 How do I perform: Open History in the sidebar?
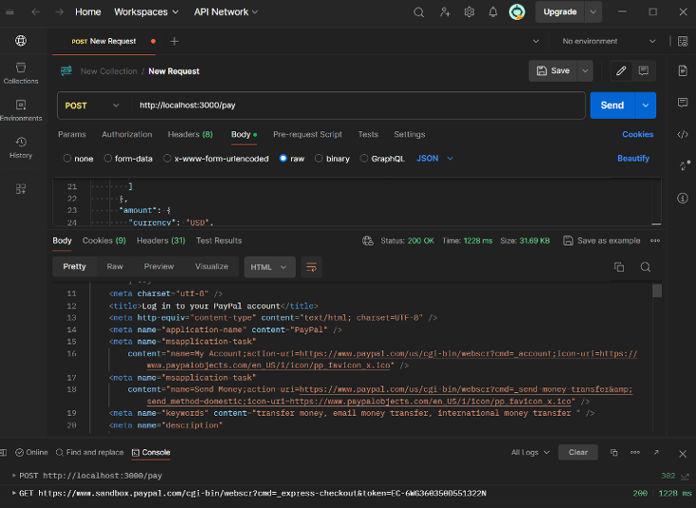pyautogui.click(x=20, y=148)
